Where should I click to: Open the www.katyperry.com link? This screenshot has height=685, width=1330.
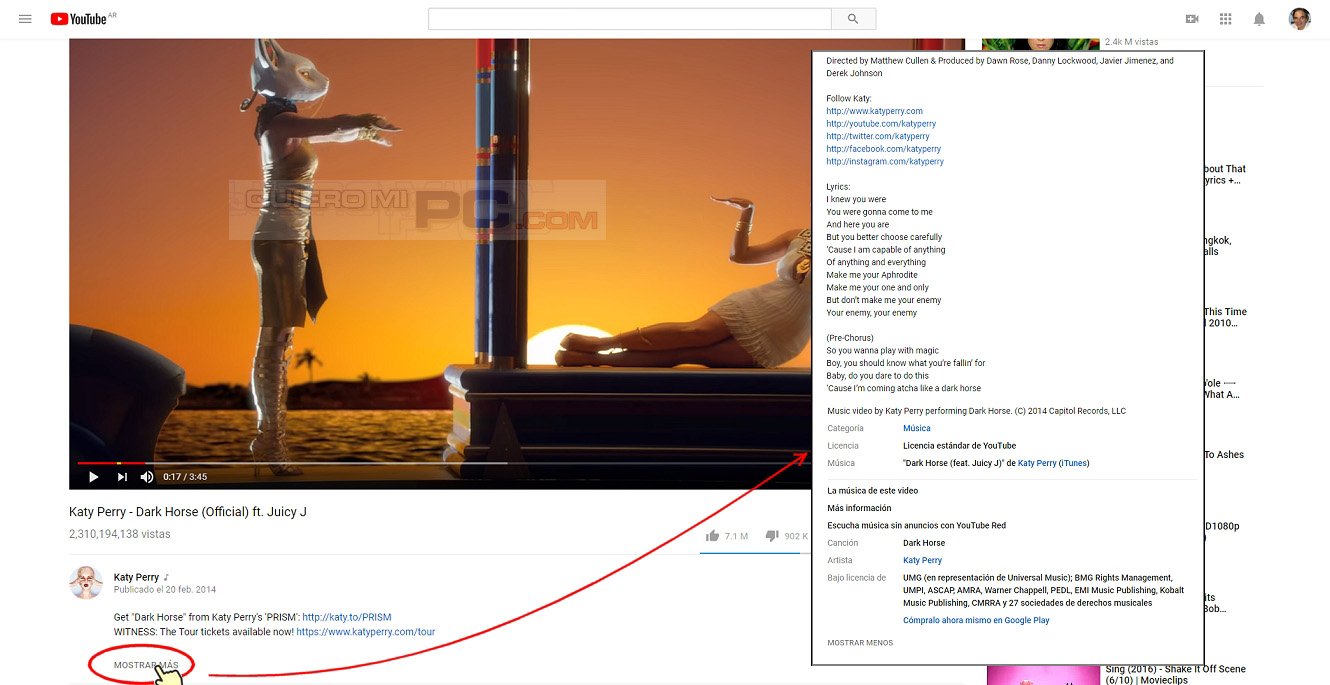pos(874,111)
